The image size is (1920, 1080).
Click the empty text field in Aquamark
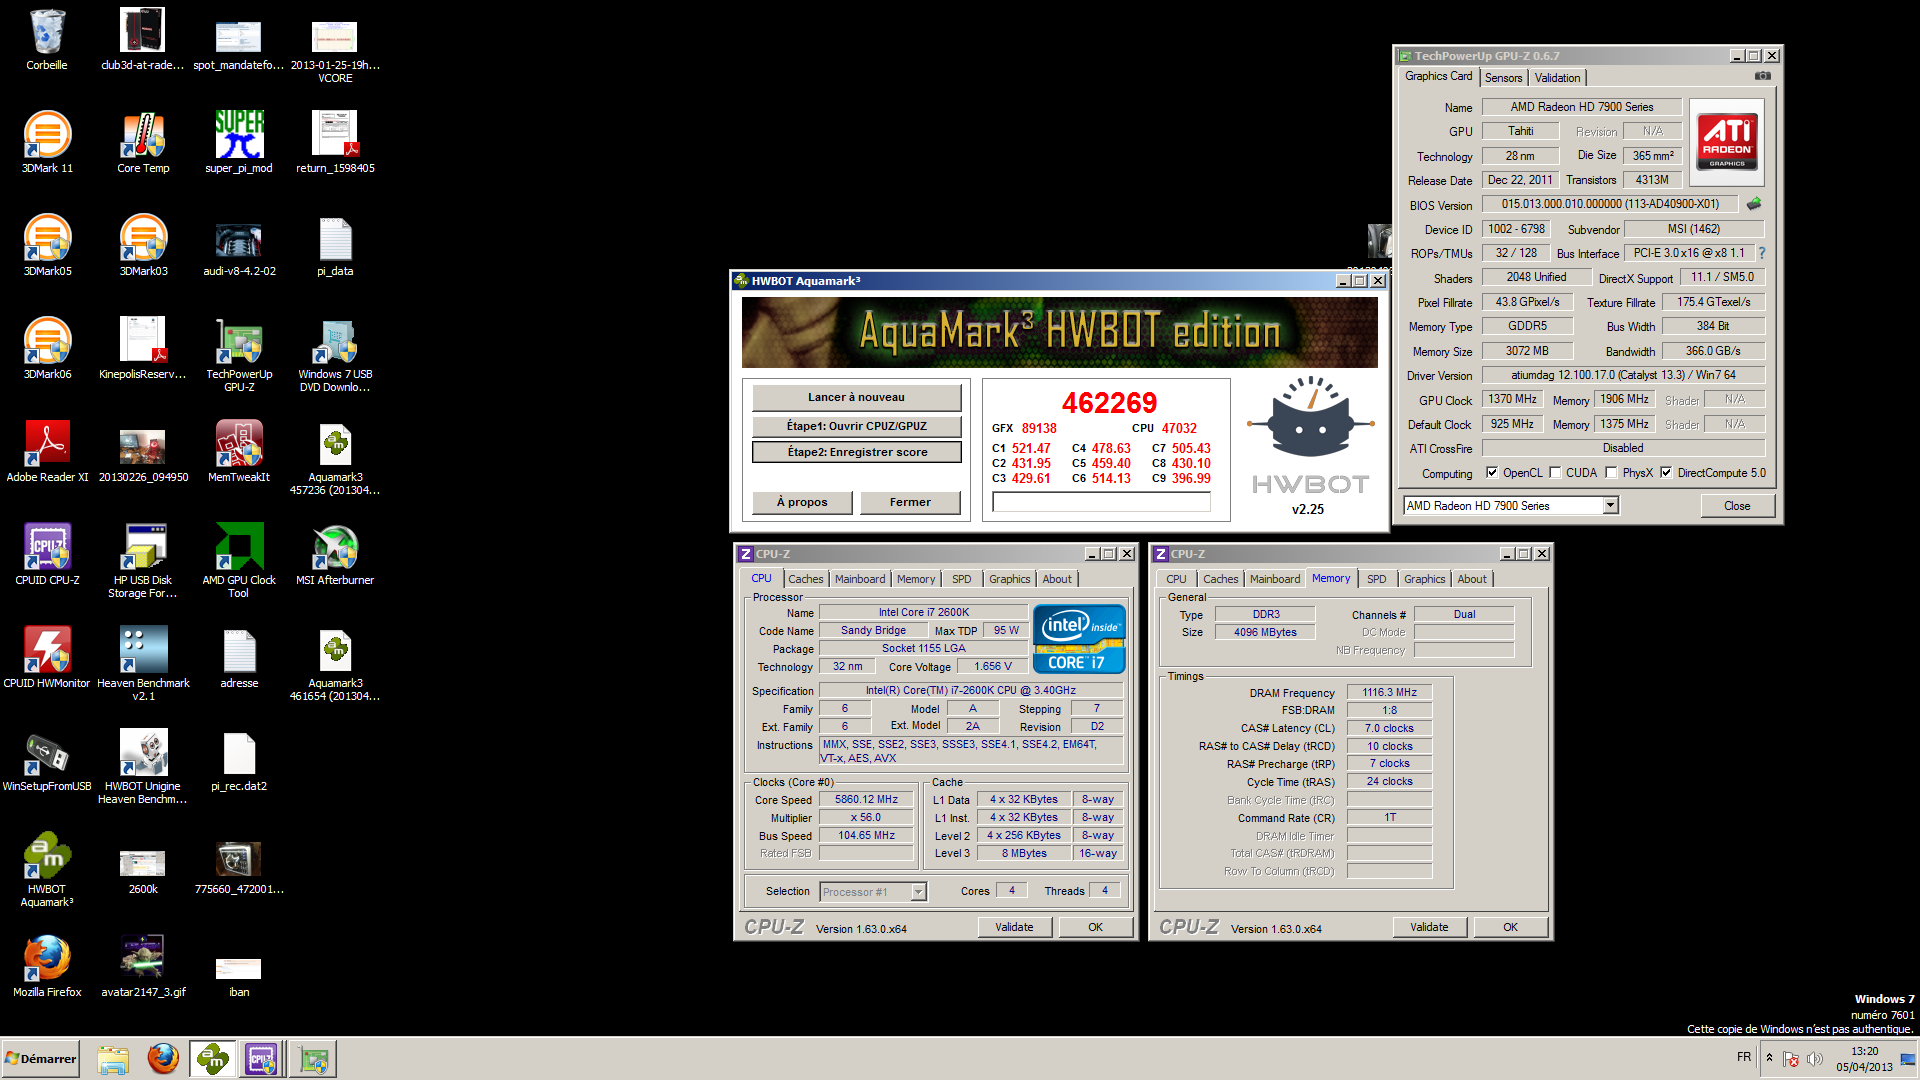click(x=1101, y=502)
